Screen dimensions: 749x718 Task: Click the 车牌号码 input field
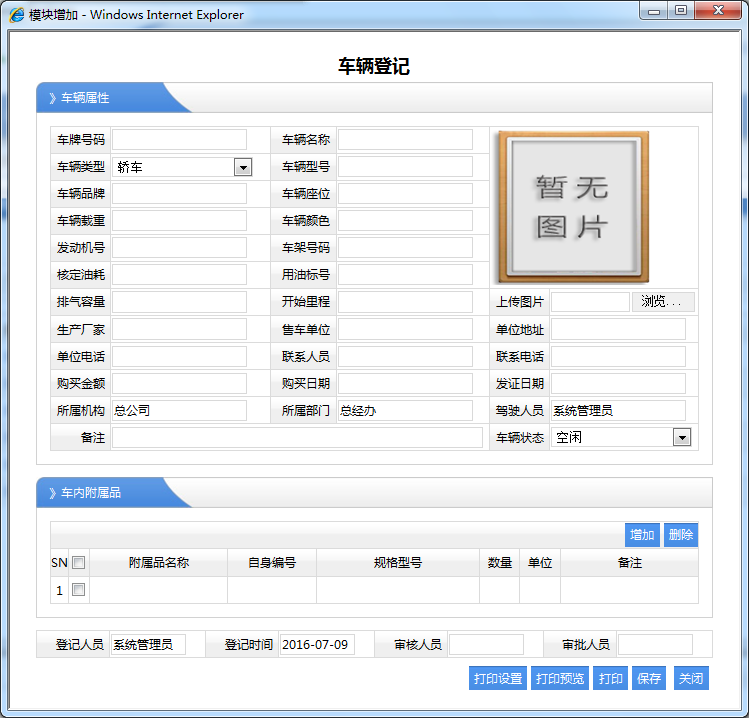179,140
